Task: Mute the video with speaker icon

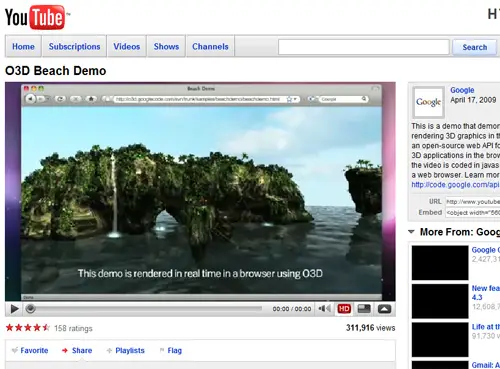Action: tap(324, 309)
